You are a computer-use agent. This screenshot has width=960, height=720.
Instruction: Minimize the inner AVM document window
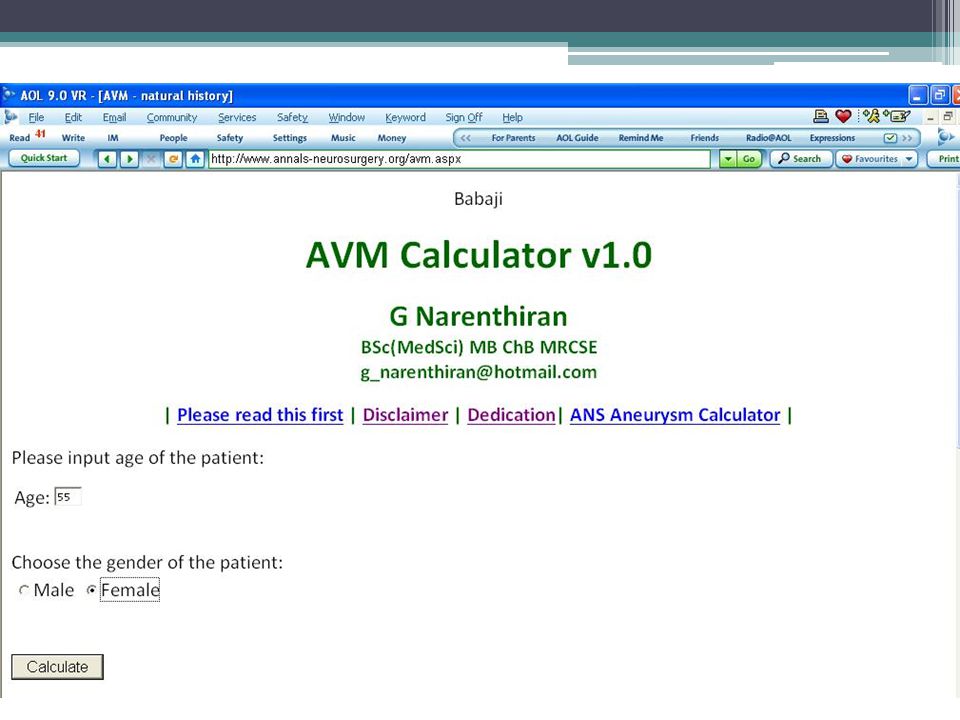(931, 117)
